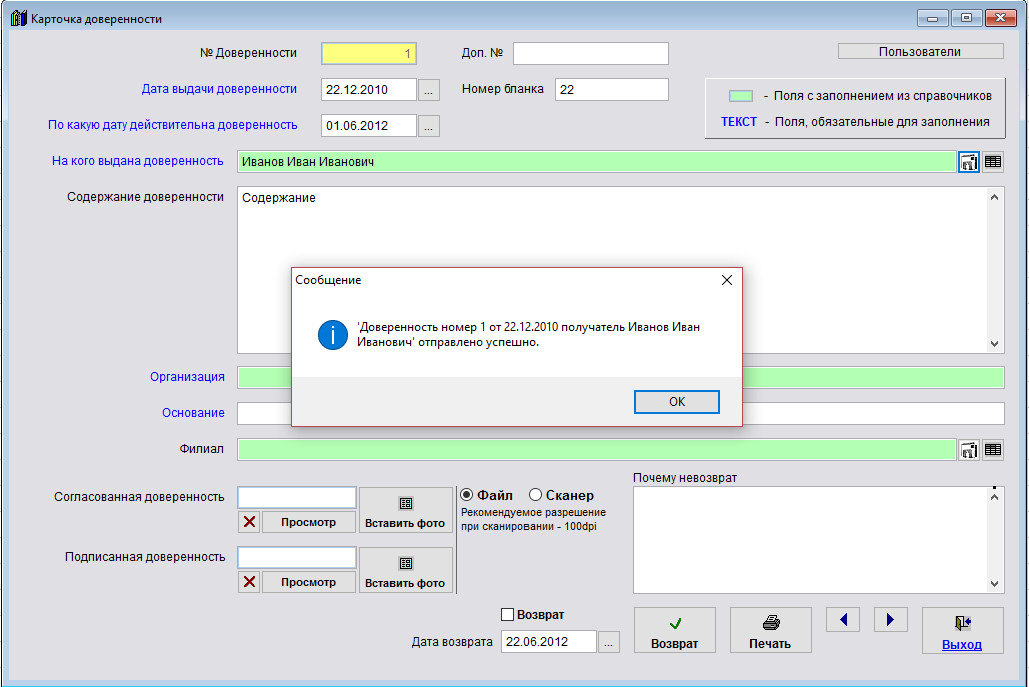Click table list icon beside Филиал field

993,449
